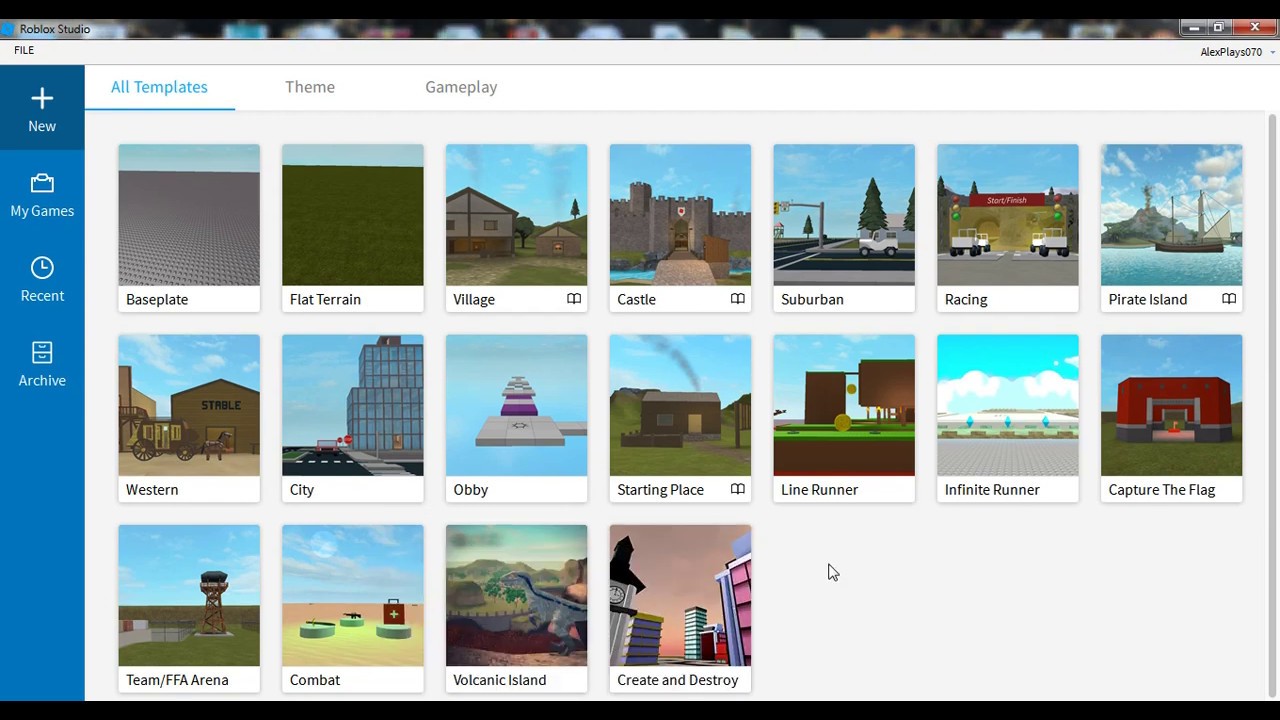1280x720 pixels.
Task: Restore down the Roblox Studio window
Action: pyautogui.click(x=1218, y=28)
